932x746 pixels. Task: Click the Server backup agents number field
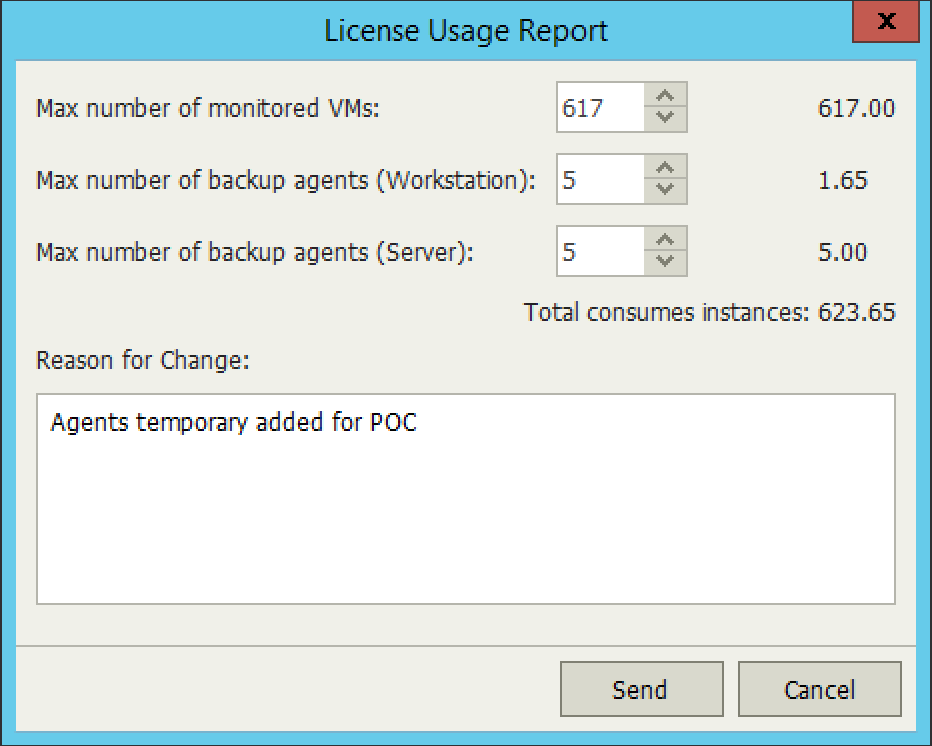coord(600,251)
